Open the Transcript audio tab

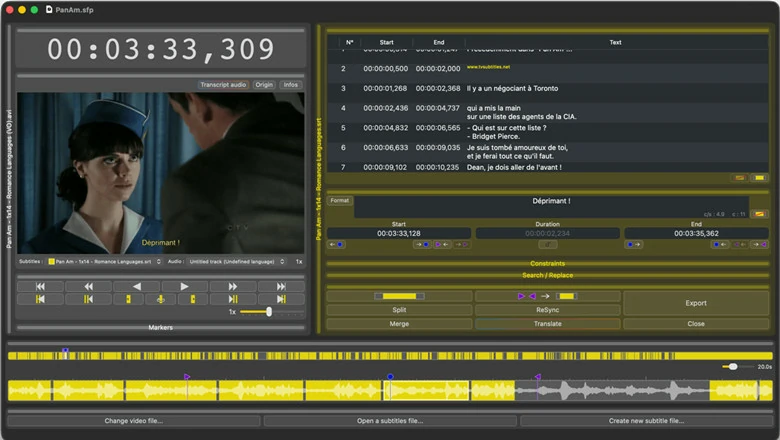(223, 85)
